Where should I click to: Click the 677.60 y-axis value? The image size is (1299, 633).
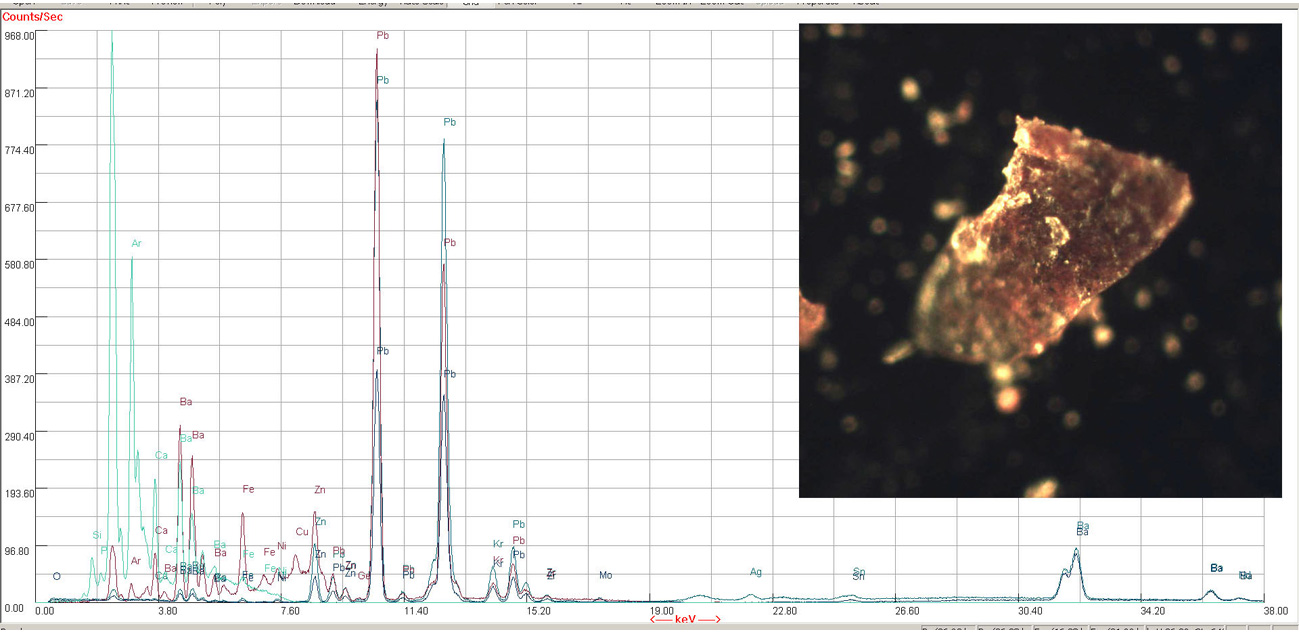click(x=21, y=207)
